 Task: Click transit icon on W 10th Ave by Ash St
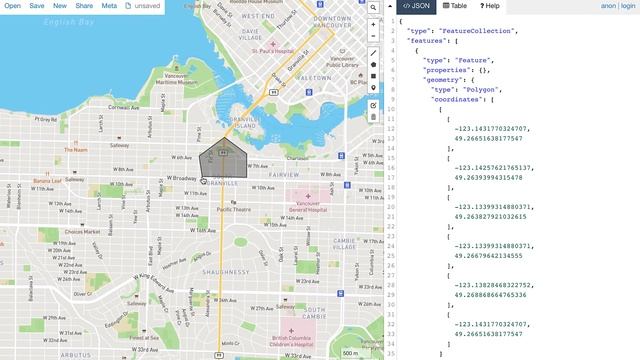pos(347,185)
